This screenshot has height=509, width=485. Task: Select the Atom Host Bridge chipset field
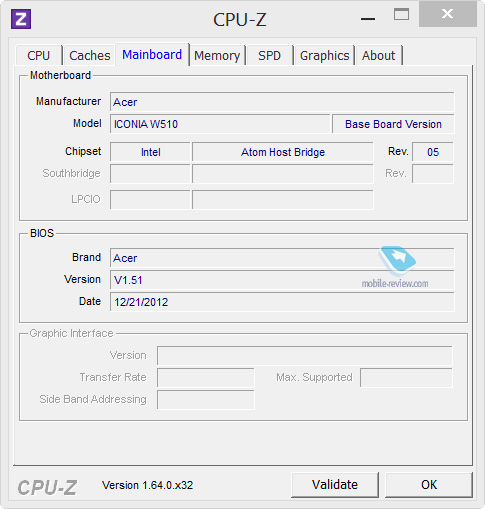[283, 152]
